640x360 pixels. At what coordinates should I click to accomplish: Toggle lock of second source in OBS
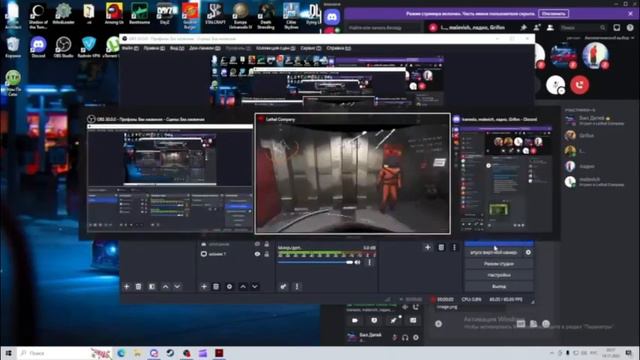pos(267,254)
